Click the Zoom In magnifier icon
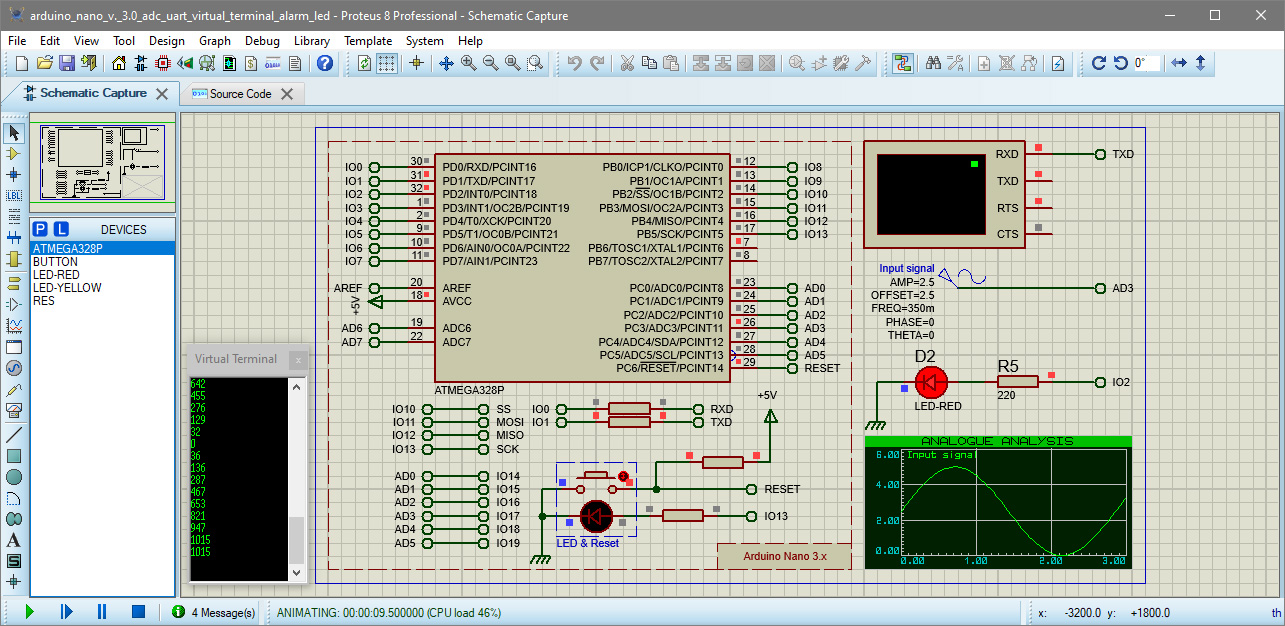 click(x=468, y=63)
